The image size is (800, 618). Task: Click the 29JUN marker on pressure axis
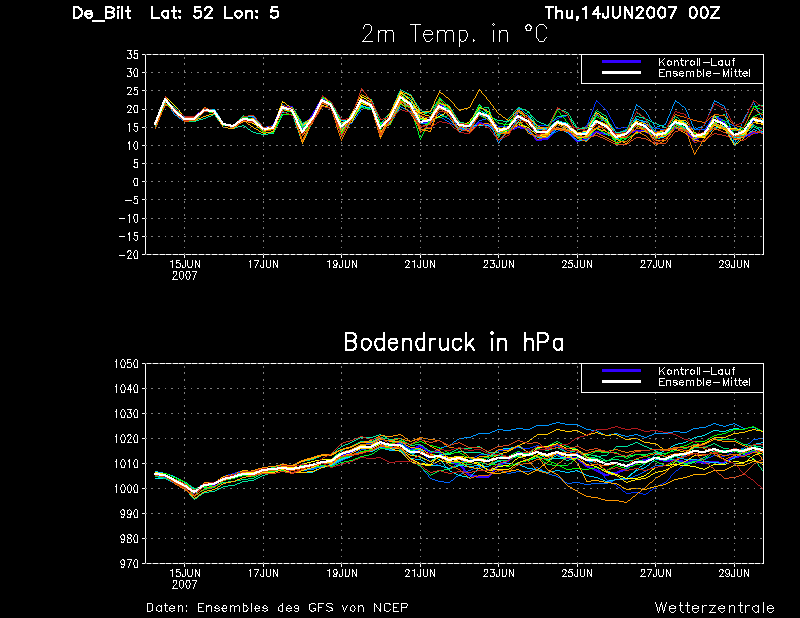pos(734,573)
